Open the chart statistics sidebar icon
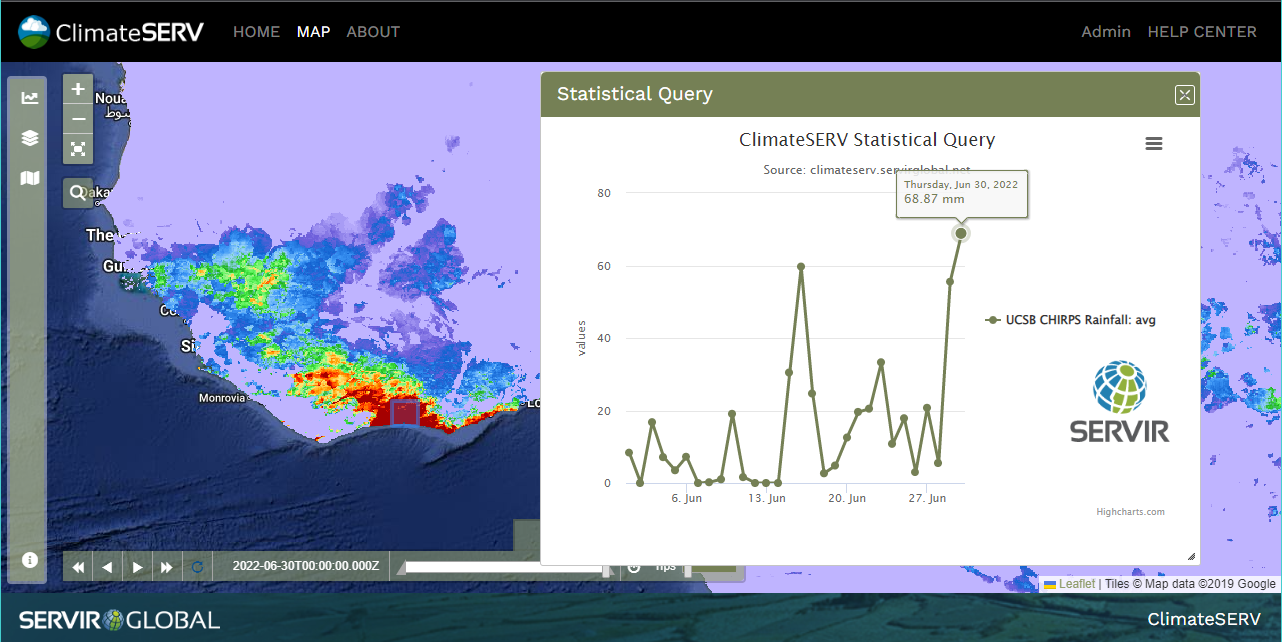This screenshot has width=1282, height=642. (x=30, y=98)
